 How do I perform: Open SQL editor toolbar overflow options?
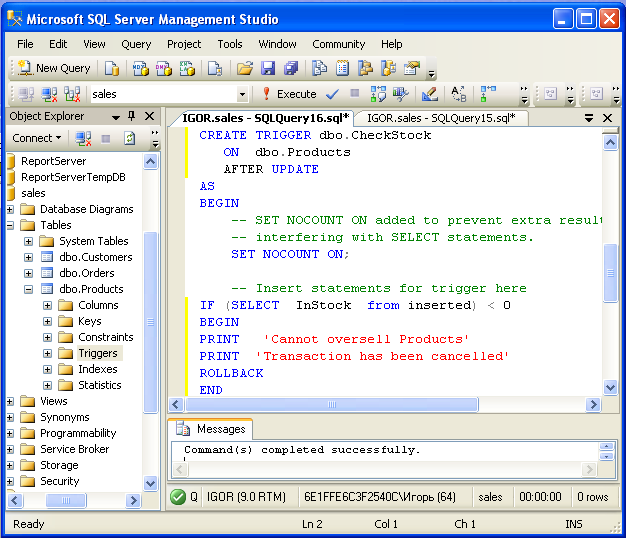pyautogui.click(x=524, y=95)
